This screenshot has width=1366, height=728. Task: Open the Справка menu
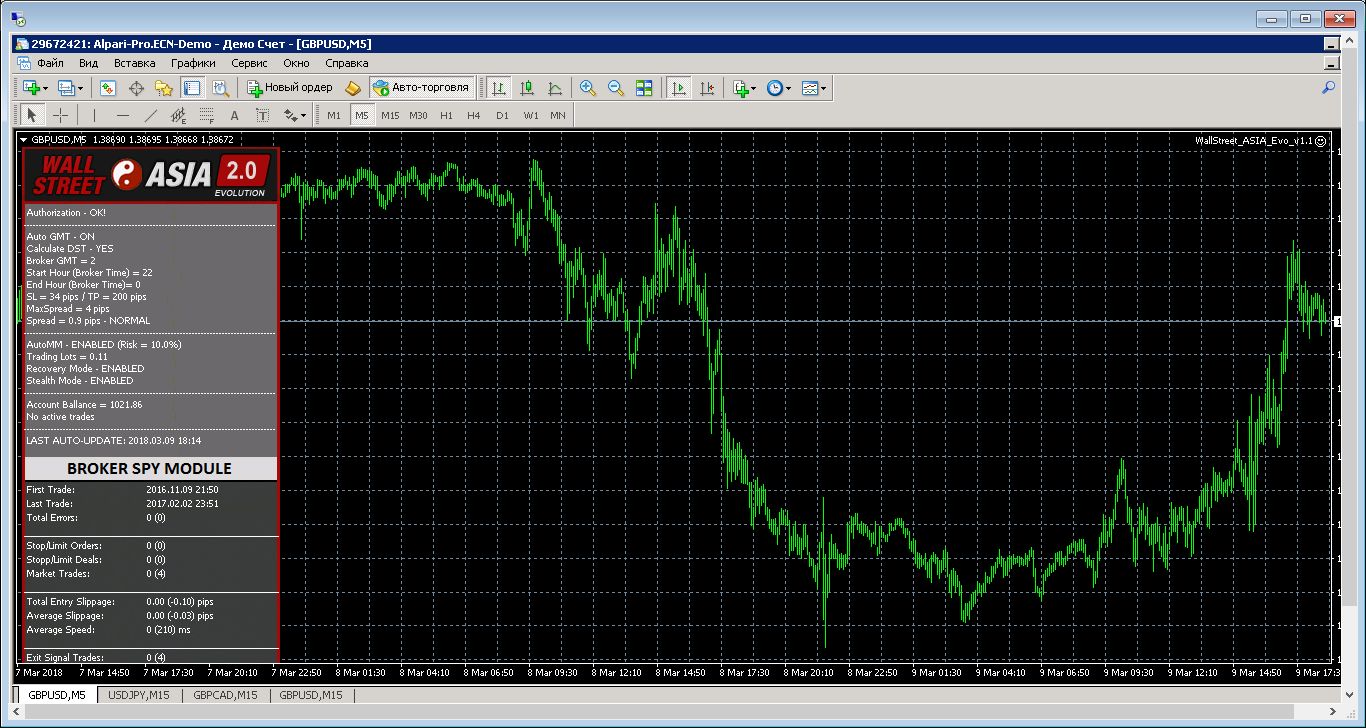click(347, 62)
